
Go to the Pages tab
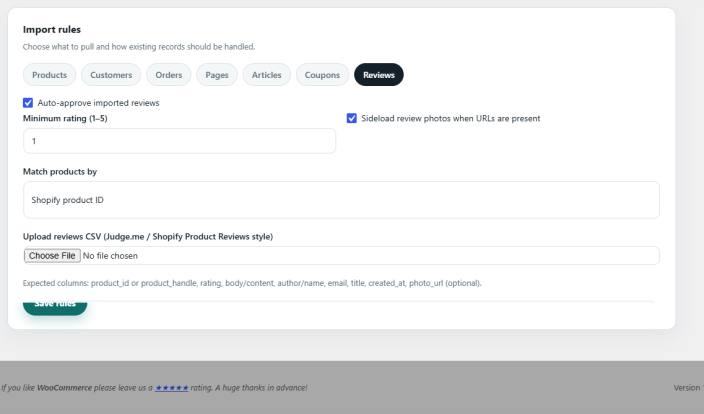(217, 75)
